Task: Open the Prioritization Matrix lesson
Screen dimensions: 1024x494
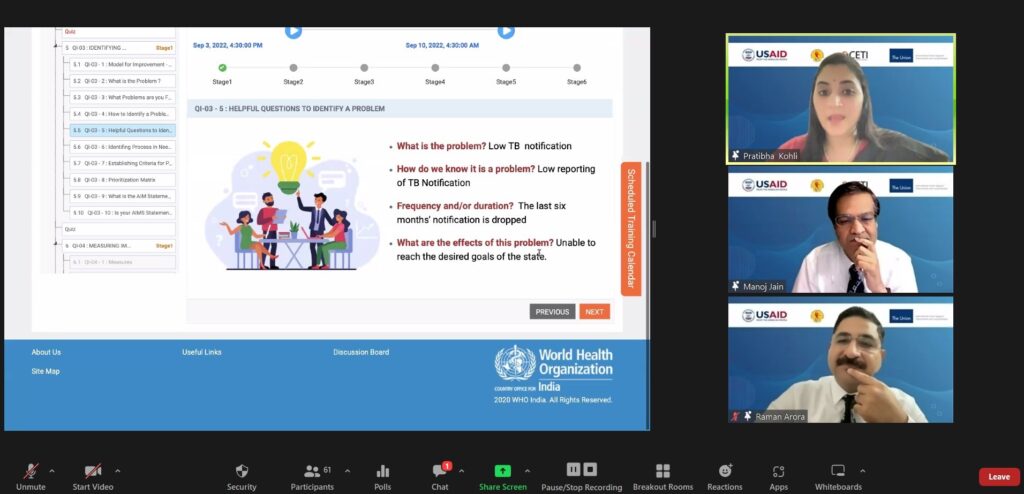Action: click(123, 179)
